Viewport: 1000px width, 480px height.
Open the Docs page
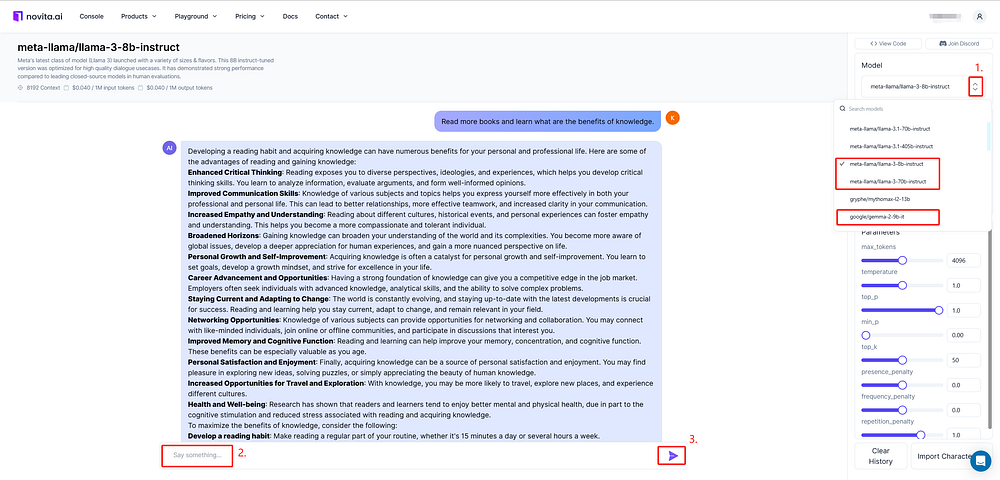(290, 17)
